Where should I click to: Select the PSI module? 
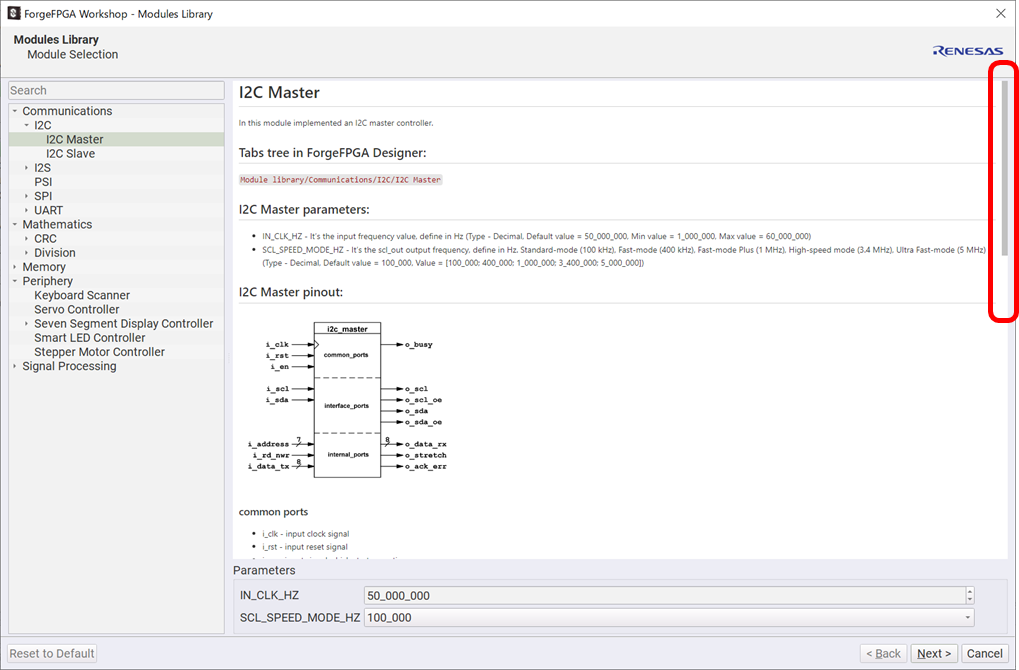coord(43,182)
